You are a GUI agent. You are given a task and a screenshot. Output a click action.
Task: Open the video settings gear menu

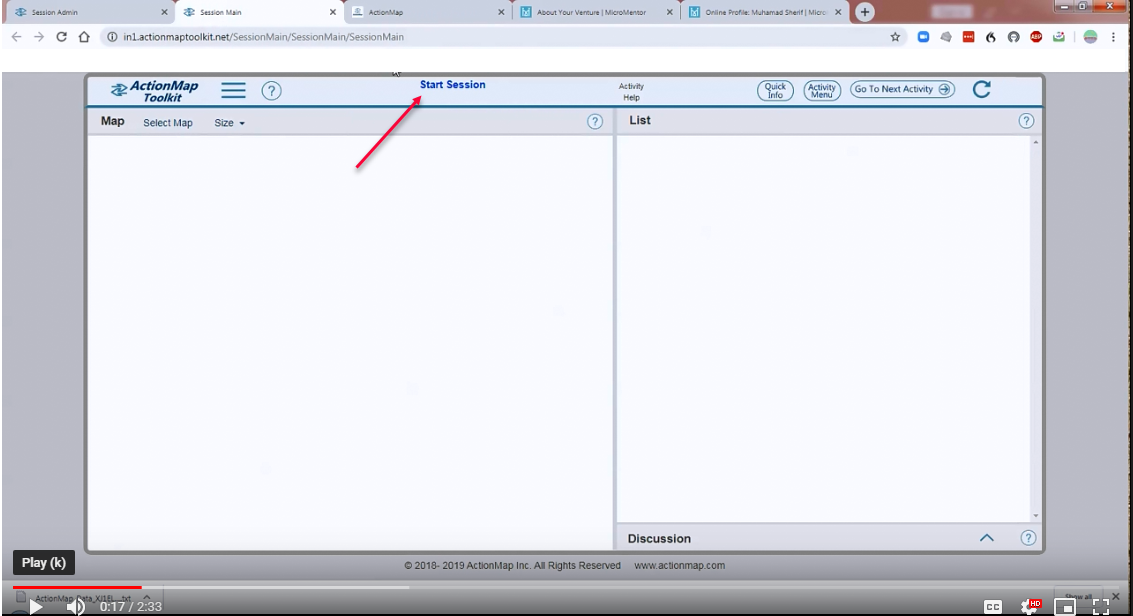(1029, 606)
